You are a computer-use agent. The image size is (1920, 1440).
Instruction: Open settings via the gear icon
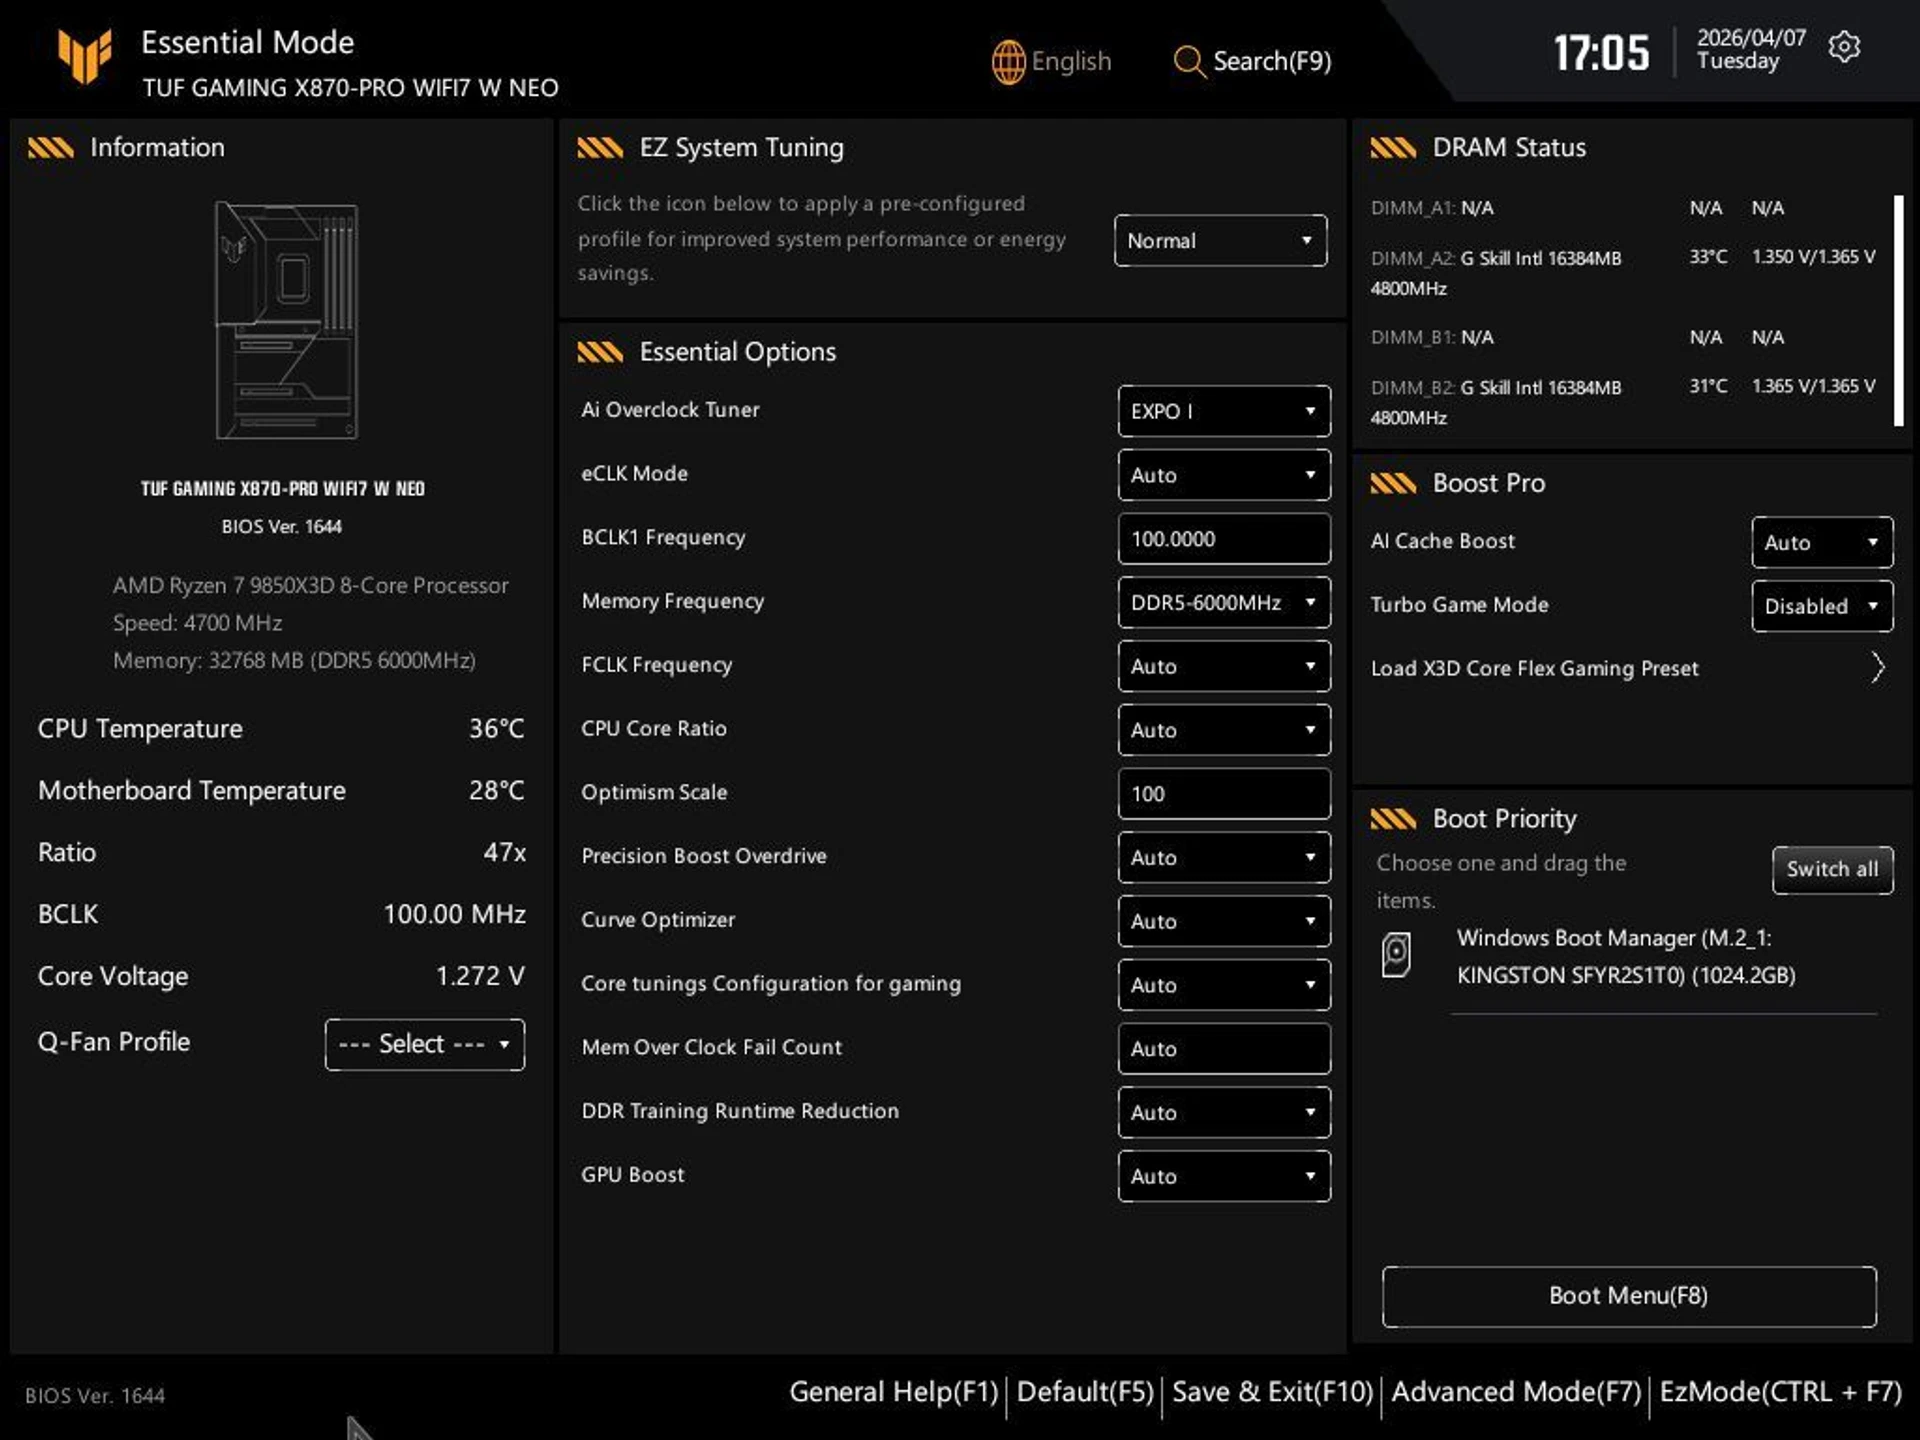click(x=1844, y=47)
